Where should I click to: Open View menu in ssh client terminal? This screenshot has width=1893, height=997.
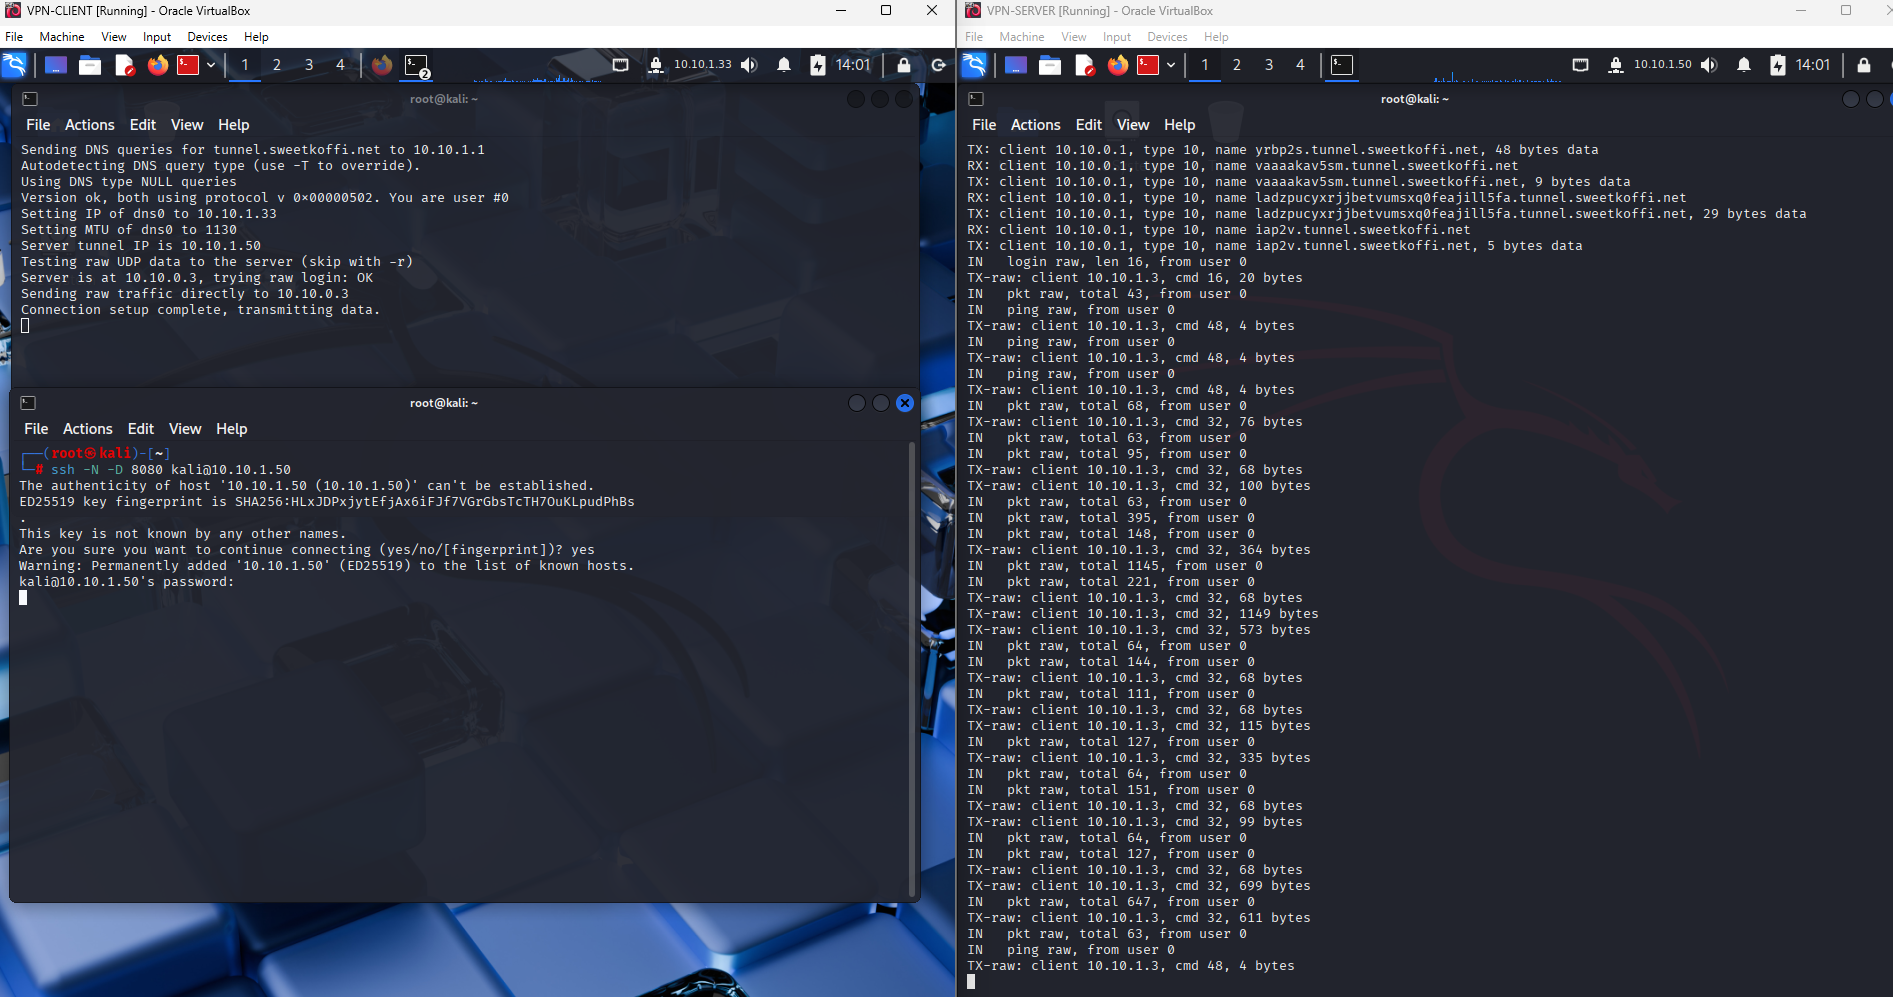tap(185, 429)
